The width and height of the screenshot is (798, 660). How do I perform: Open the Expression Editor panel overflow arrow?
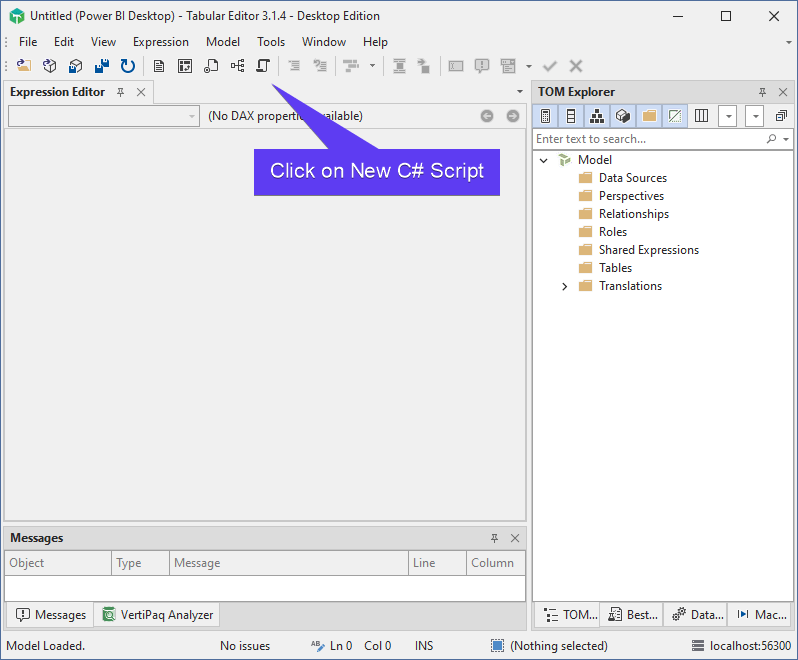point(520,92)
